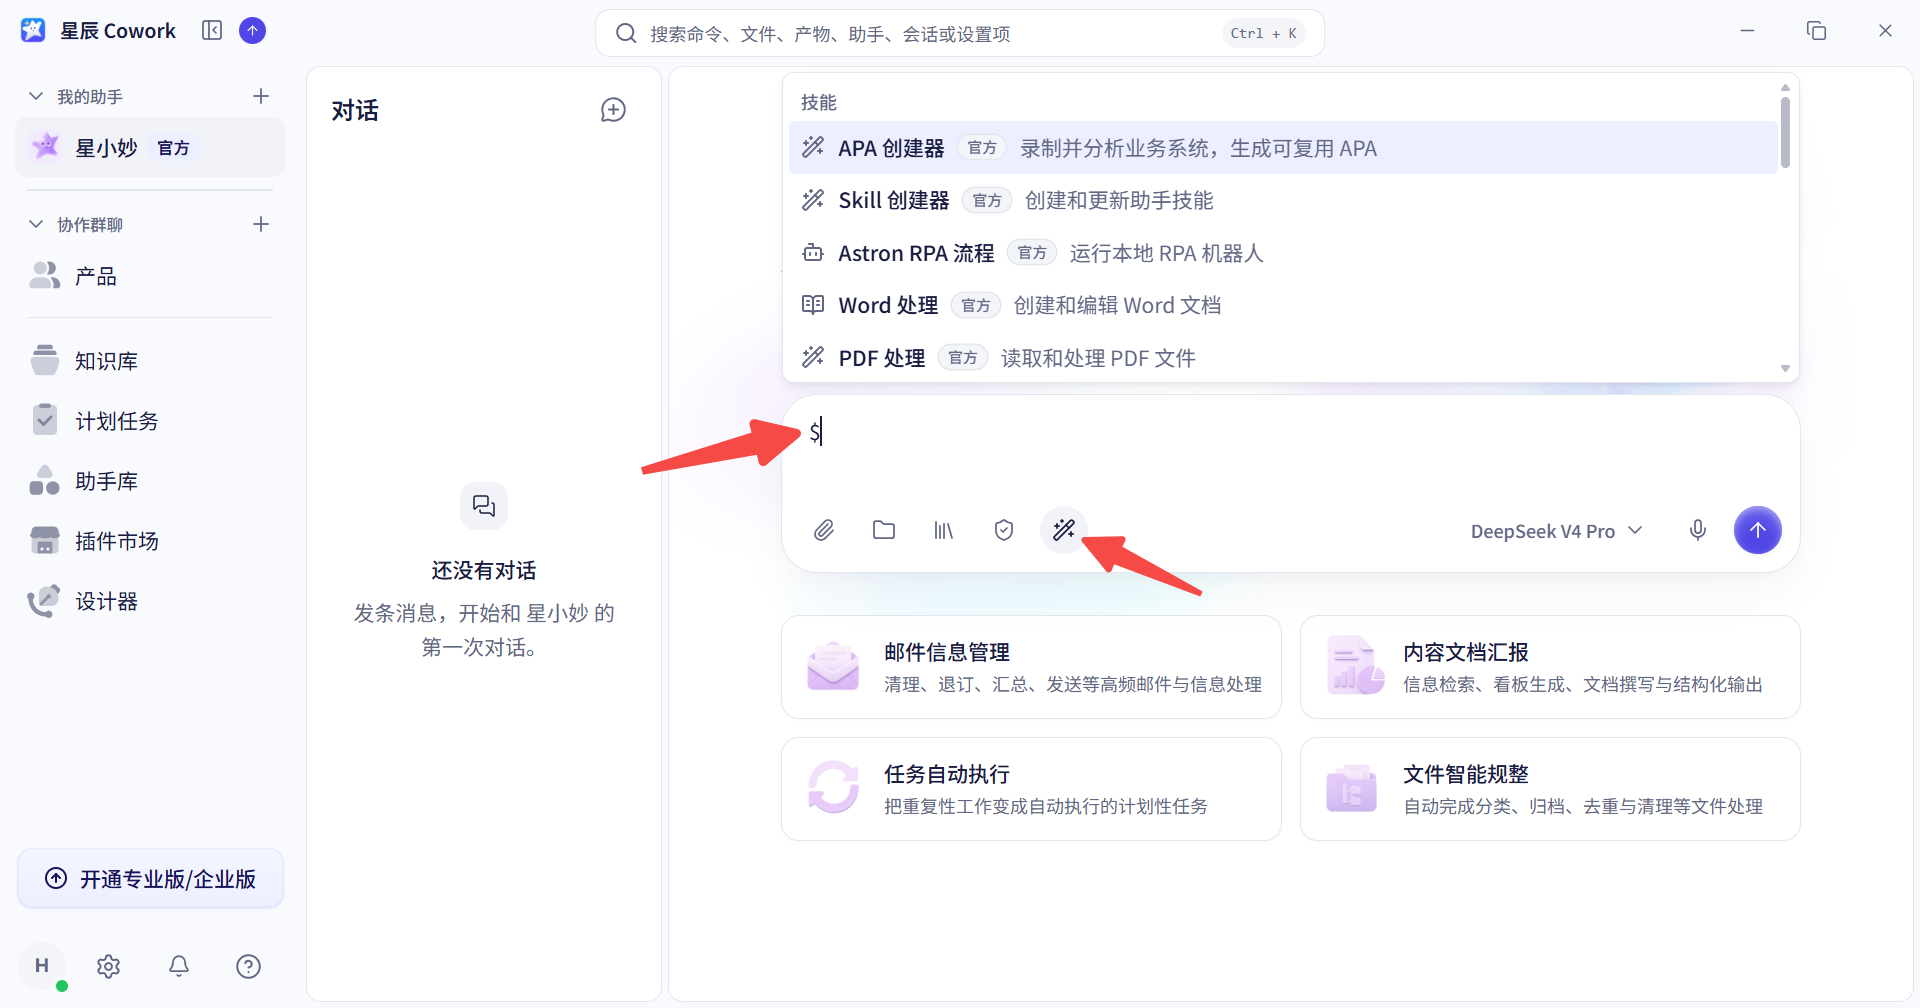Open the 邮件信息管理 card
The height and width of the screenshot is (1008, 1920).
pyautogui.click(x=1031, y=667)
